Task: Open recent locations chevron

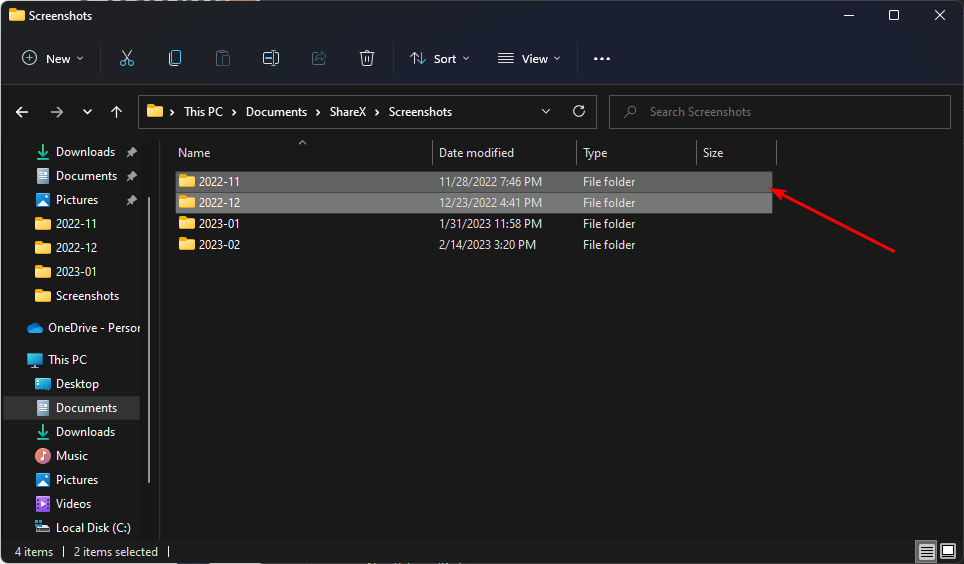Action: point(87,112)
